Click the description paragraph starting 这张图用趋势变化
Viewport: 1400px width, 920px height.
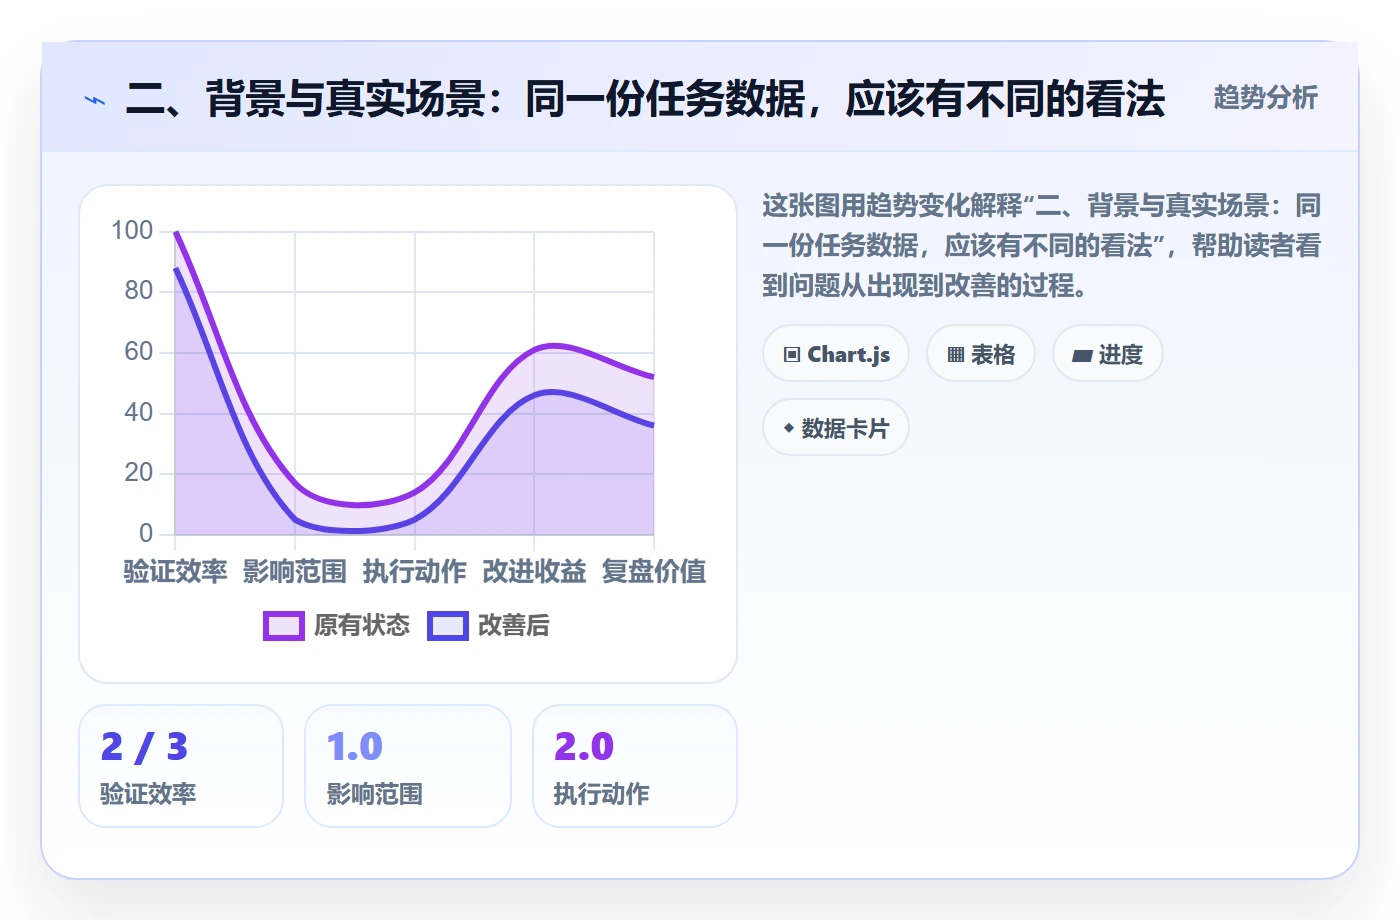click(1041, 246)
